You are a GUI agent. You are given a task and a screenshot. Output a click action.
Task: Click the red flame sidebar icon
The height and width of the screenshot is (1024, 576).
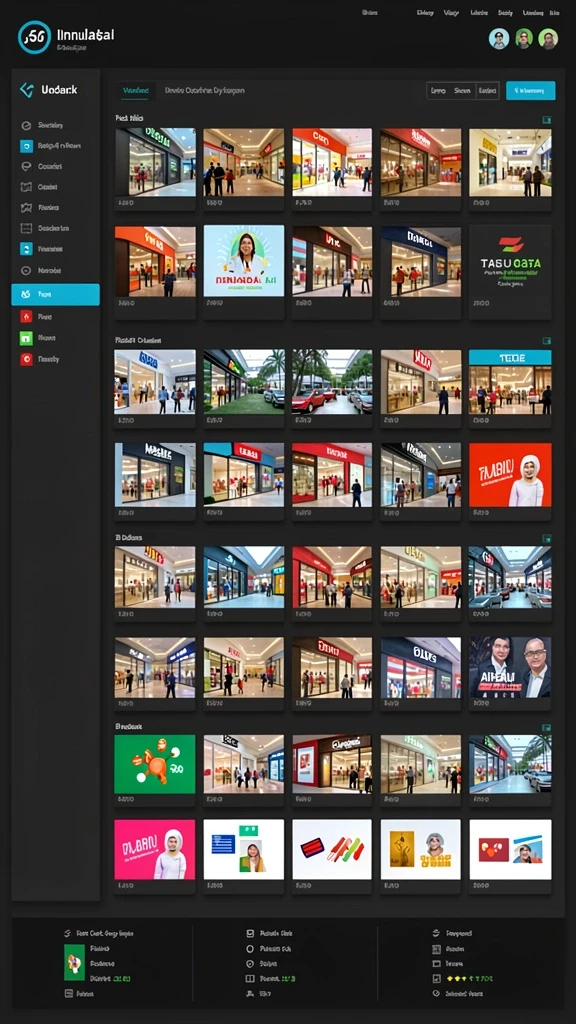(x=26, y=317)
